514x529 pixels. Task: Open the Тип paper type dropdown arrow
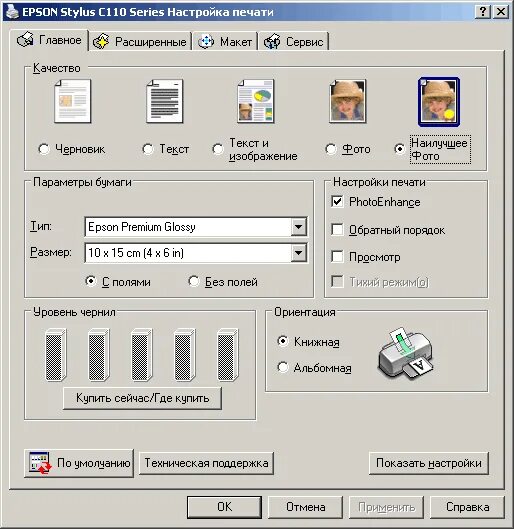(x=299, y=227)
